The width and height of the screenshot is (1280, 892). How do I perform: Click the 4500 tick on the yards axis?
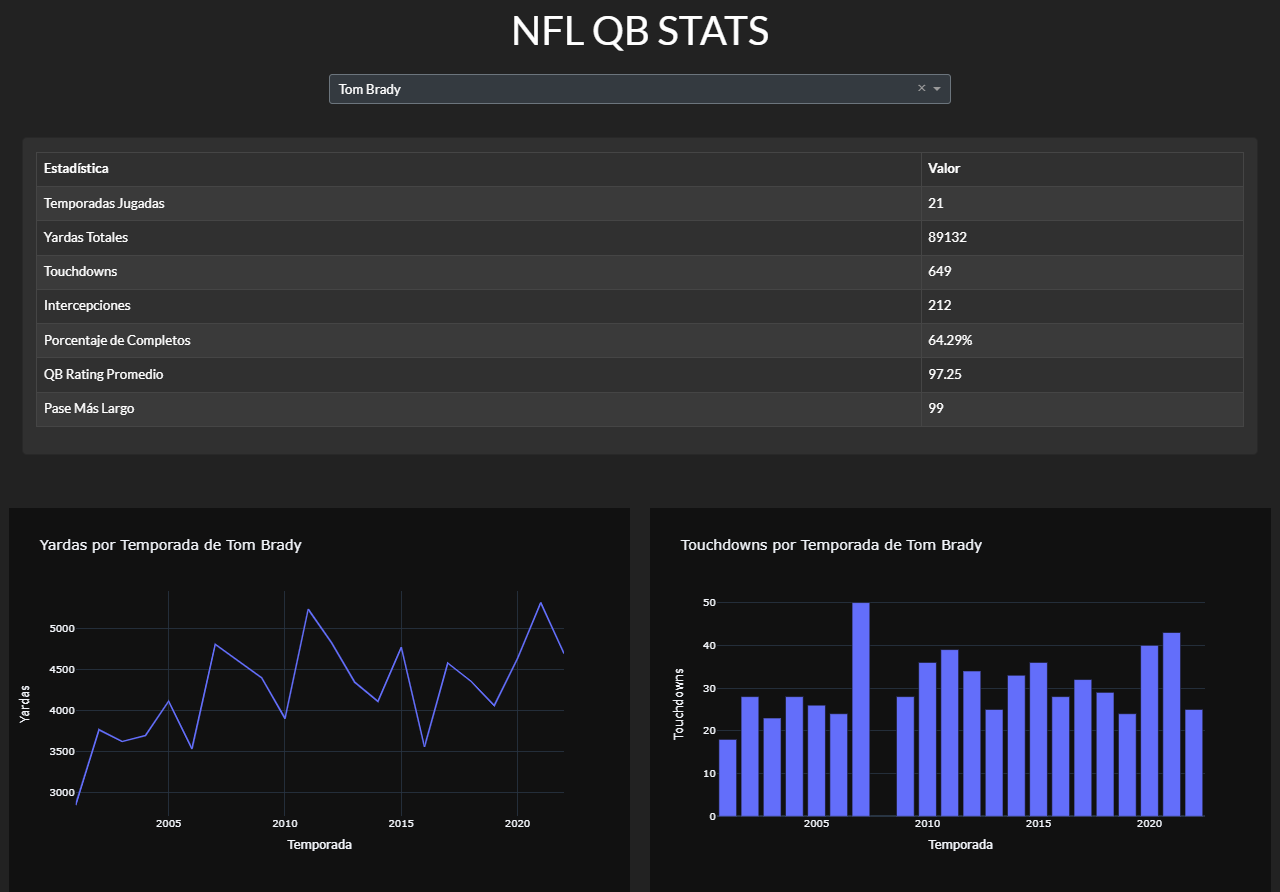[62, 669]
